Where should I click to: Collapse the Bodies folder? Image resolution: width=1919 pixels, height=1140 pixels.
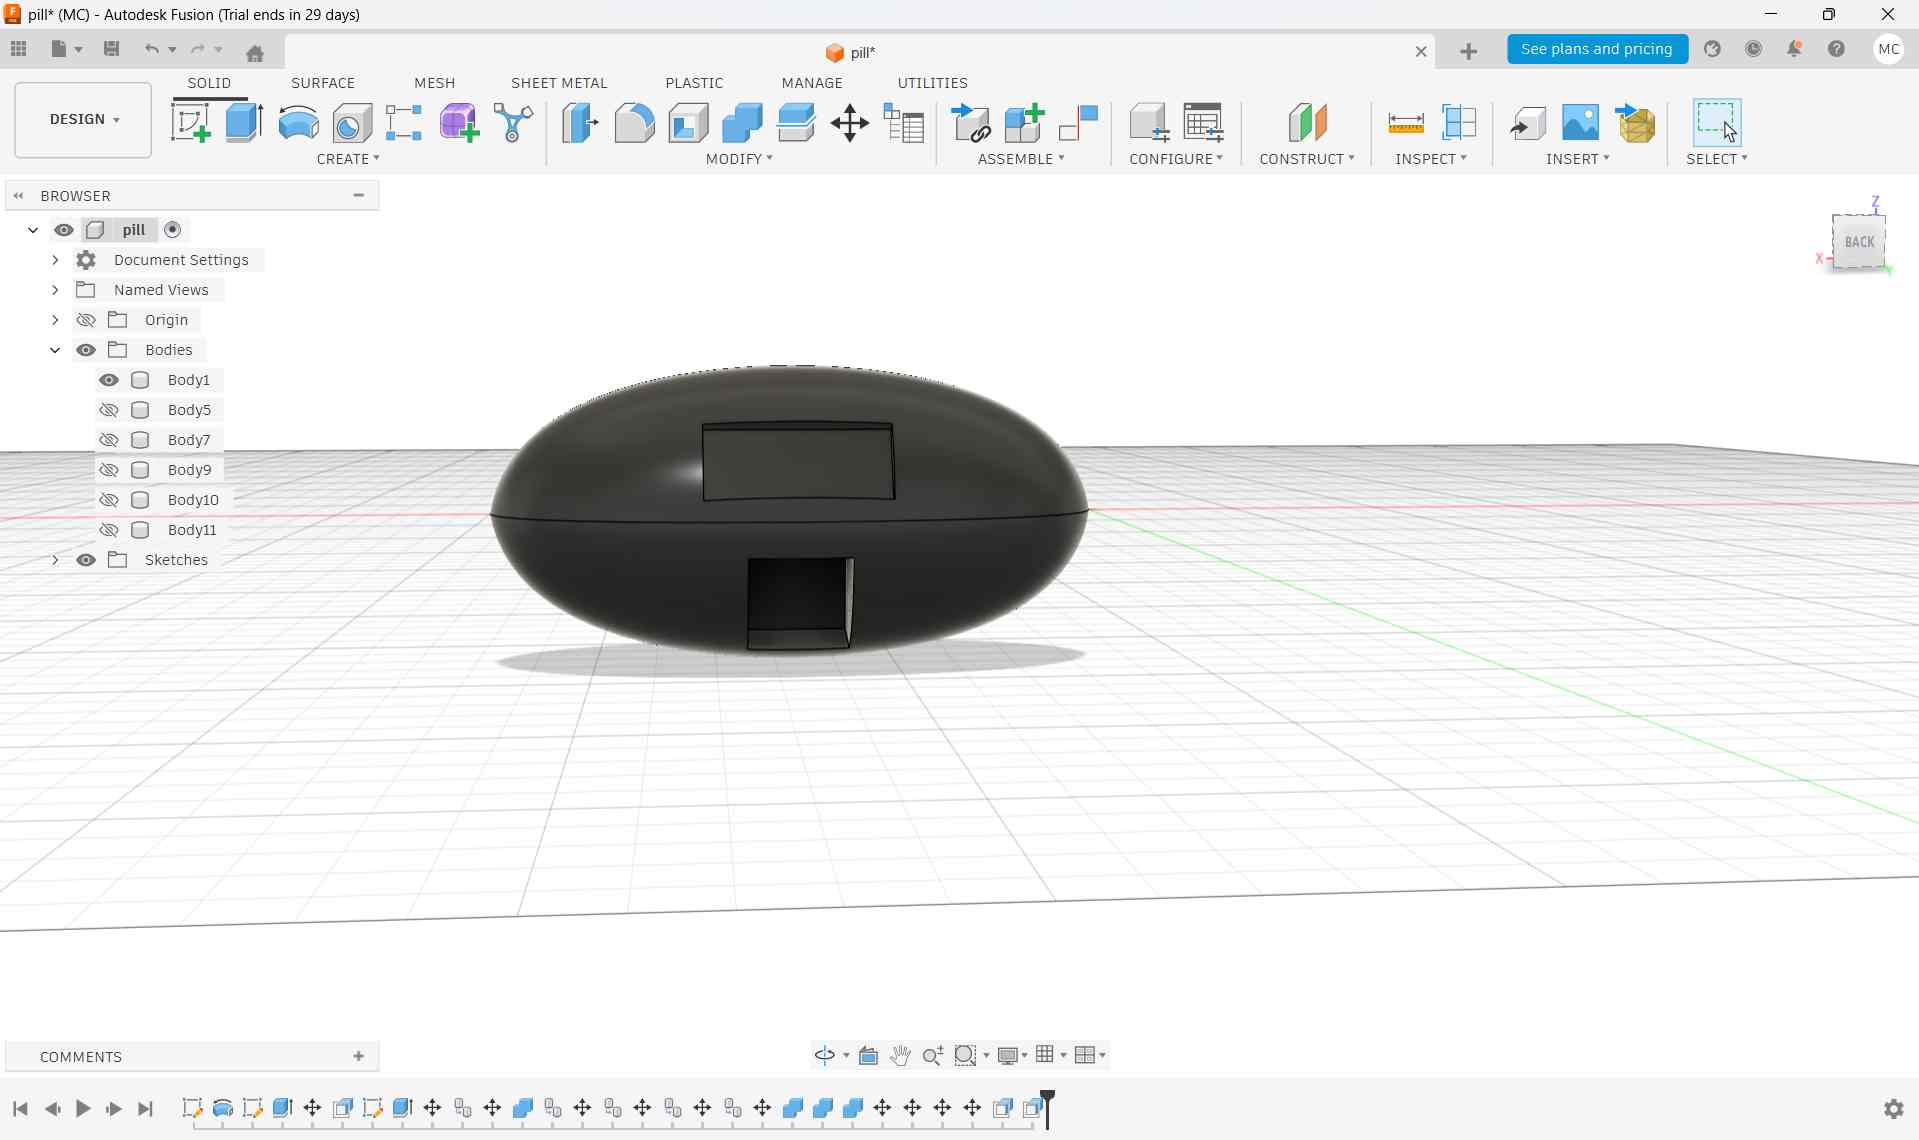click(55, 350)
